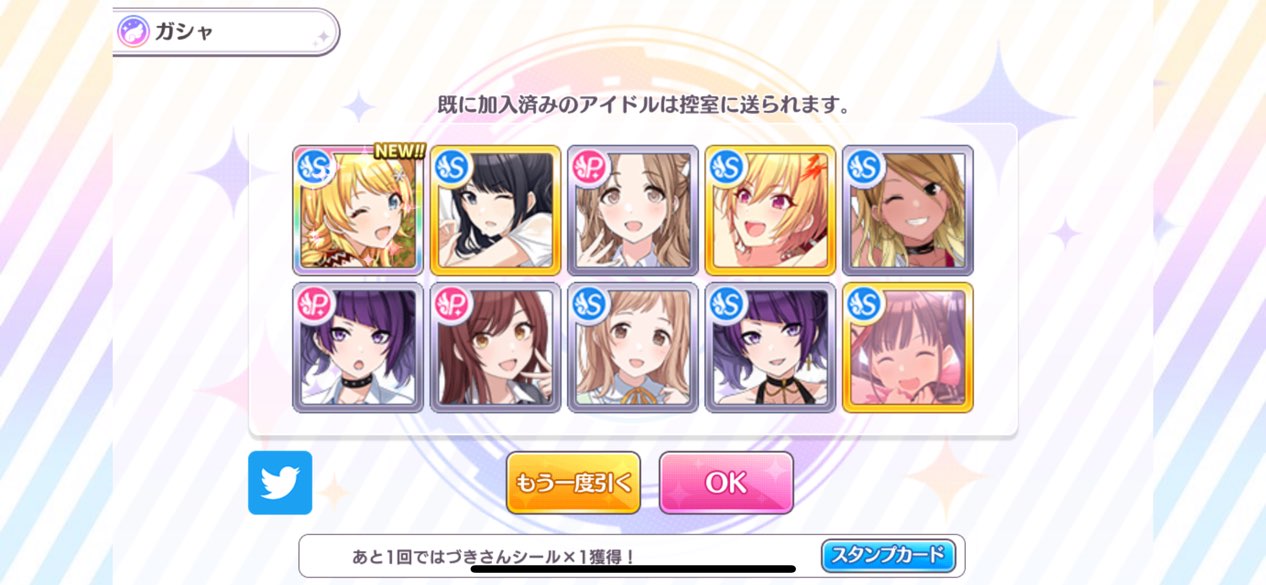Click もう一度引く to draw again
The width and height of the screenshot is (1266, 585).
tap(573, 482)
